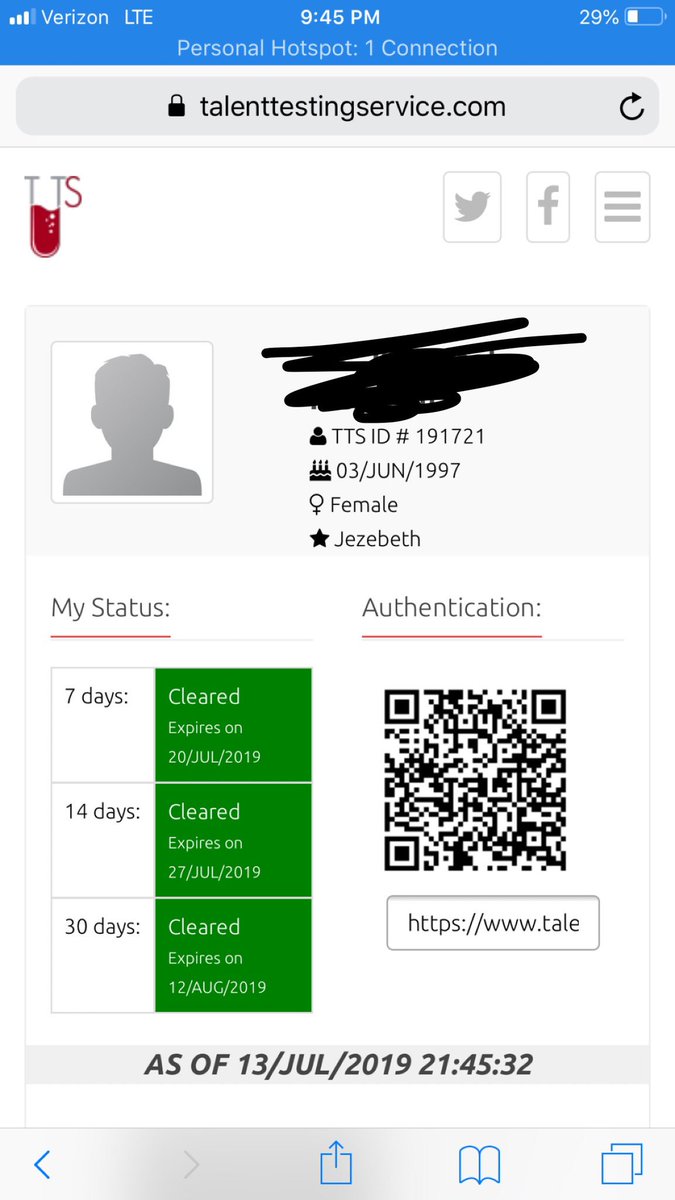Click the TTS test tube logo
Viewport: 675px width, 1200px height.
54,216
